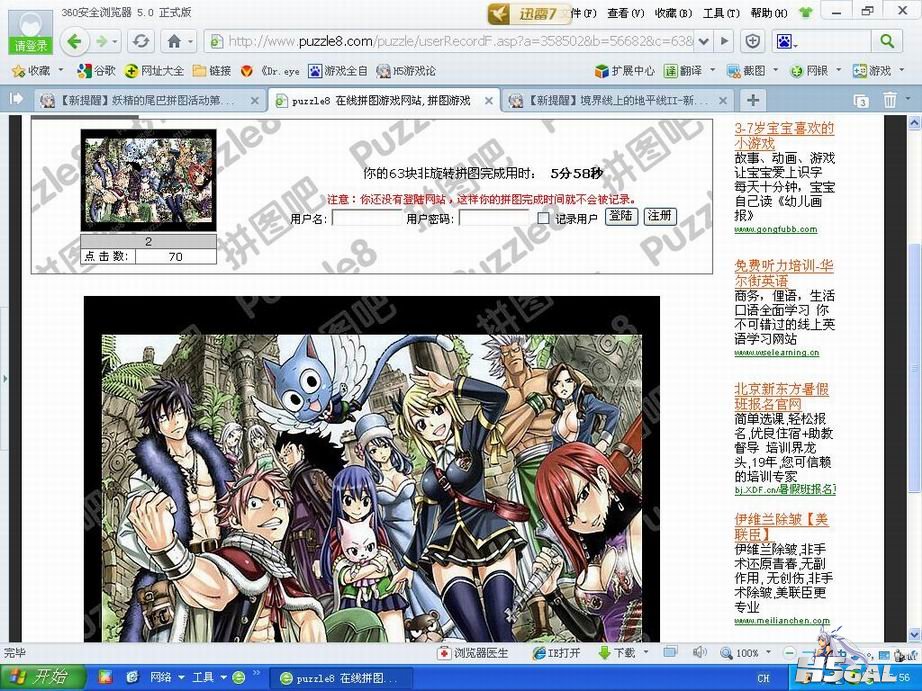This screenshot has width=922, height=691.
Task: Open the 收藏(B) menu
Action: tap(673, 13)
